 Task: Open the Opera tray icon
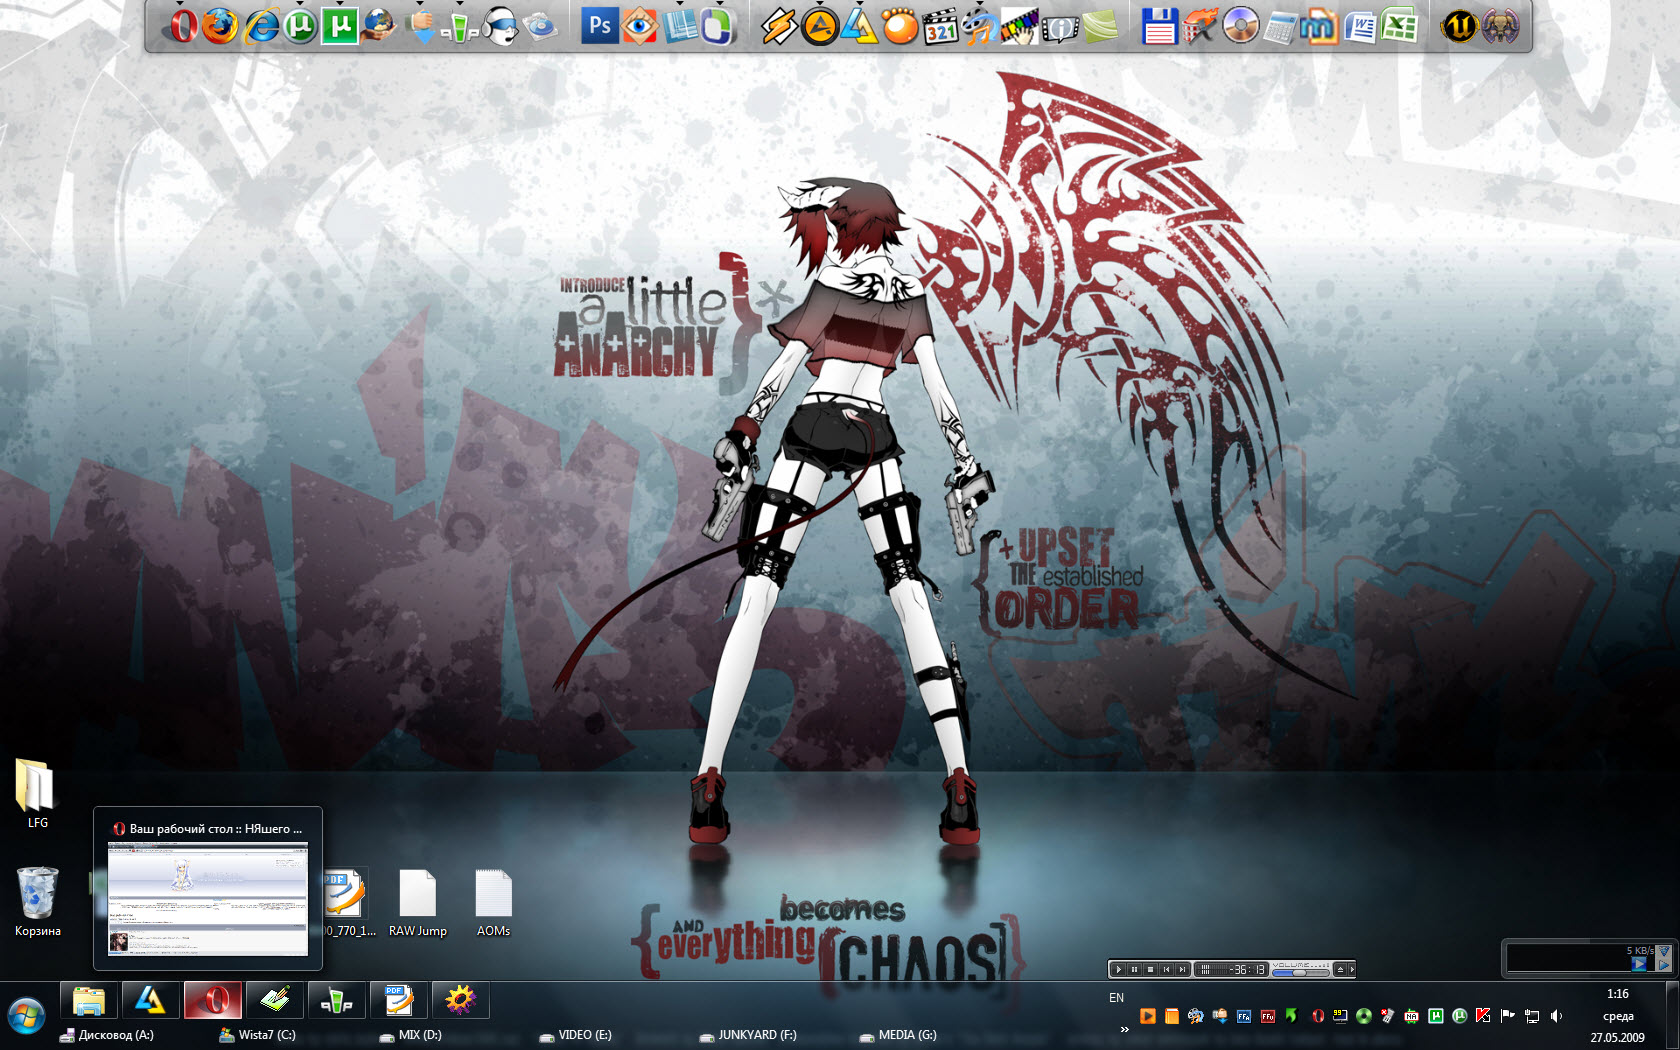[1317, 1016]
